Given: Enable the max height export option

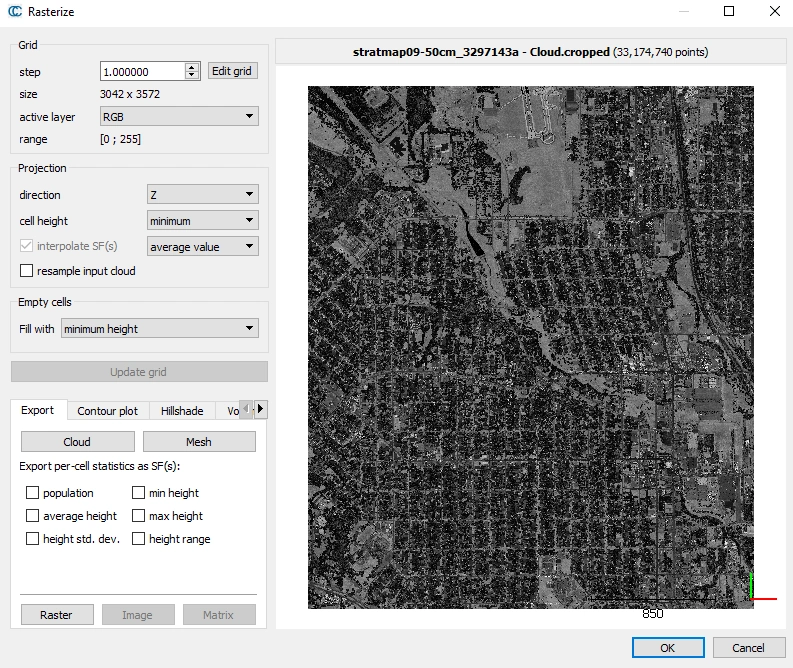Looking at the screenshot, I should point(139,516).
